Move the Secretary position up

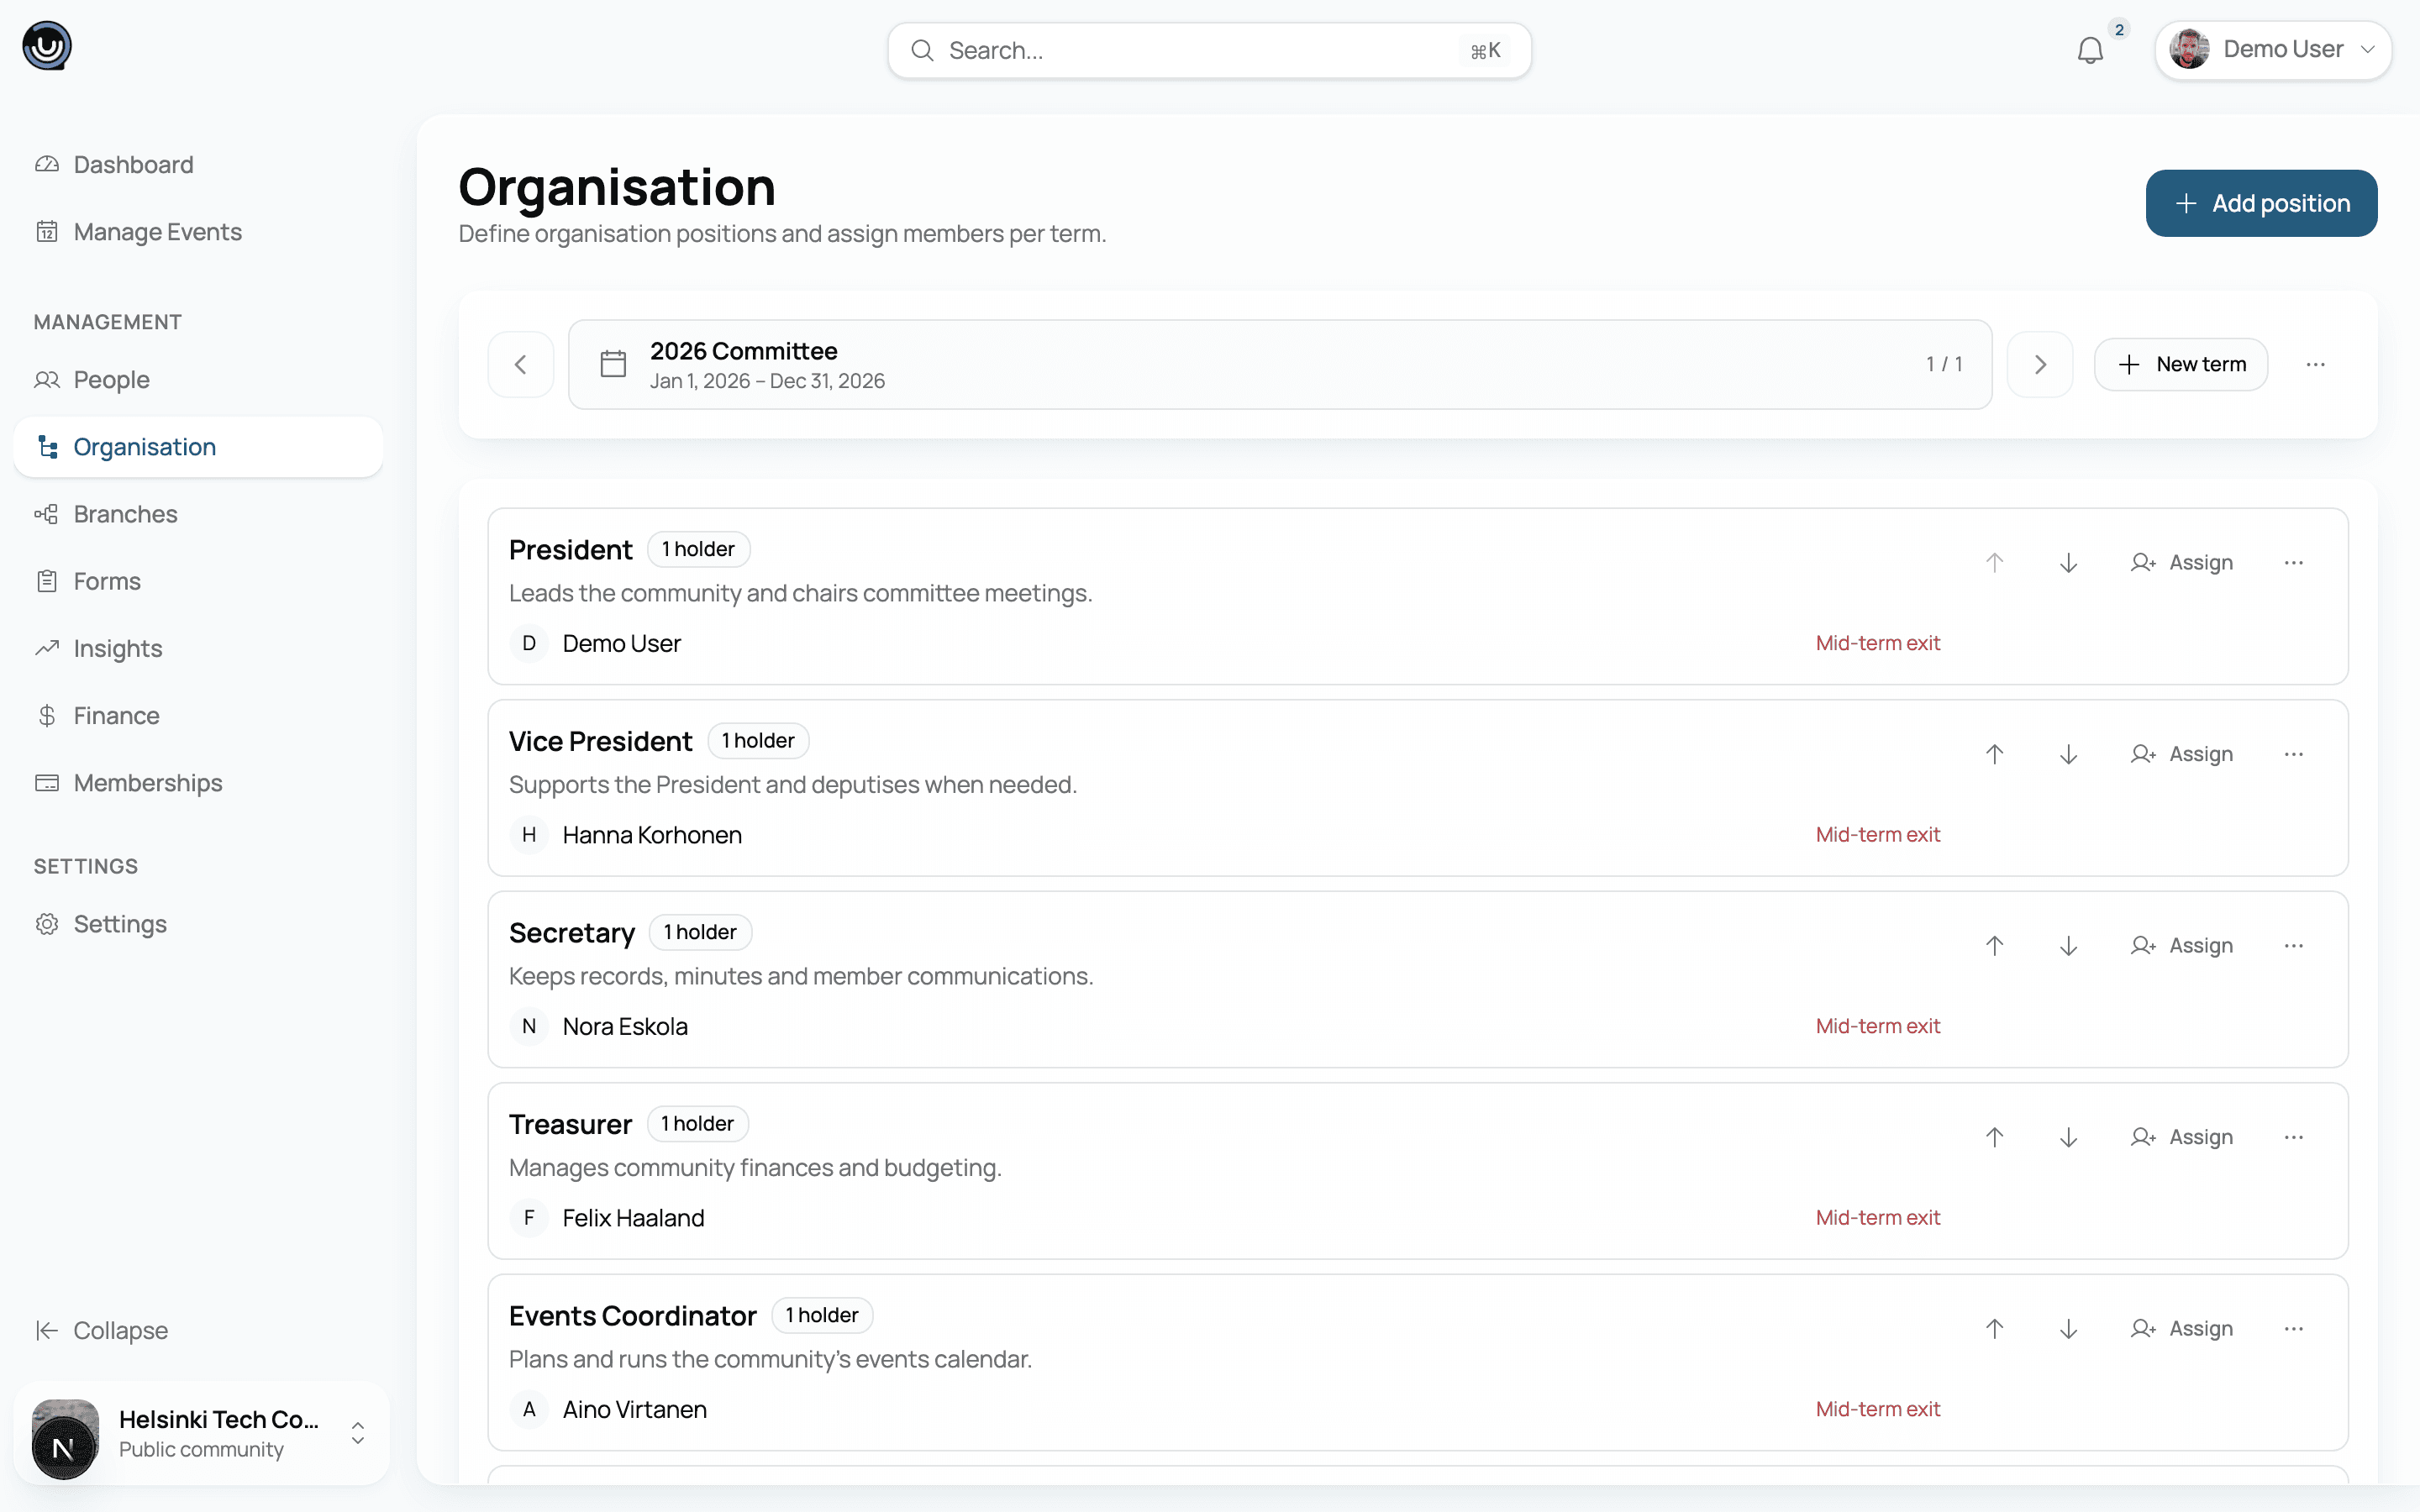tap(1994, 946)
